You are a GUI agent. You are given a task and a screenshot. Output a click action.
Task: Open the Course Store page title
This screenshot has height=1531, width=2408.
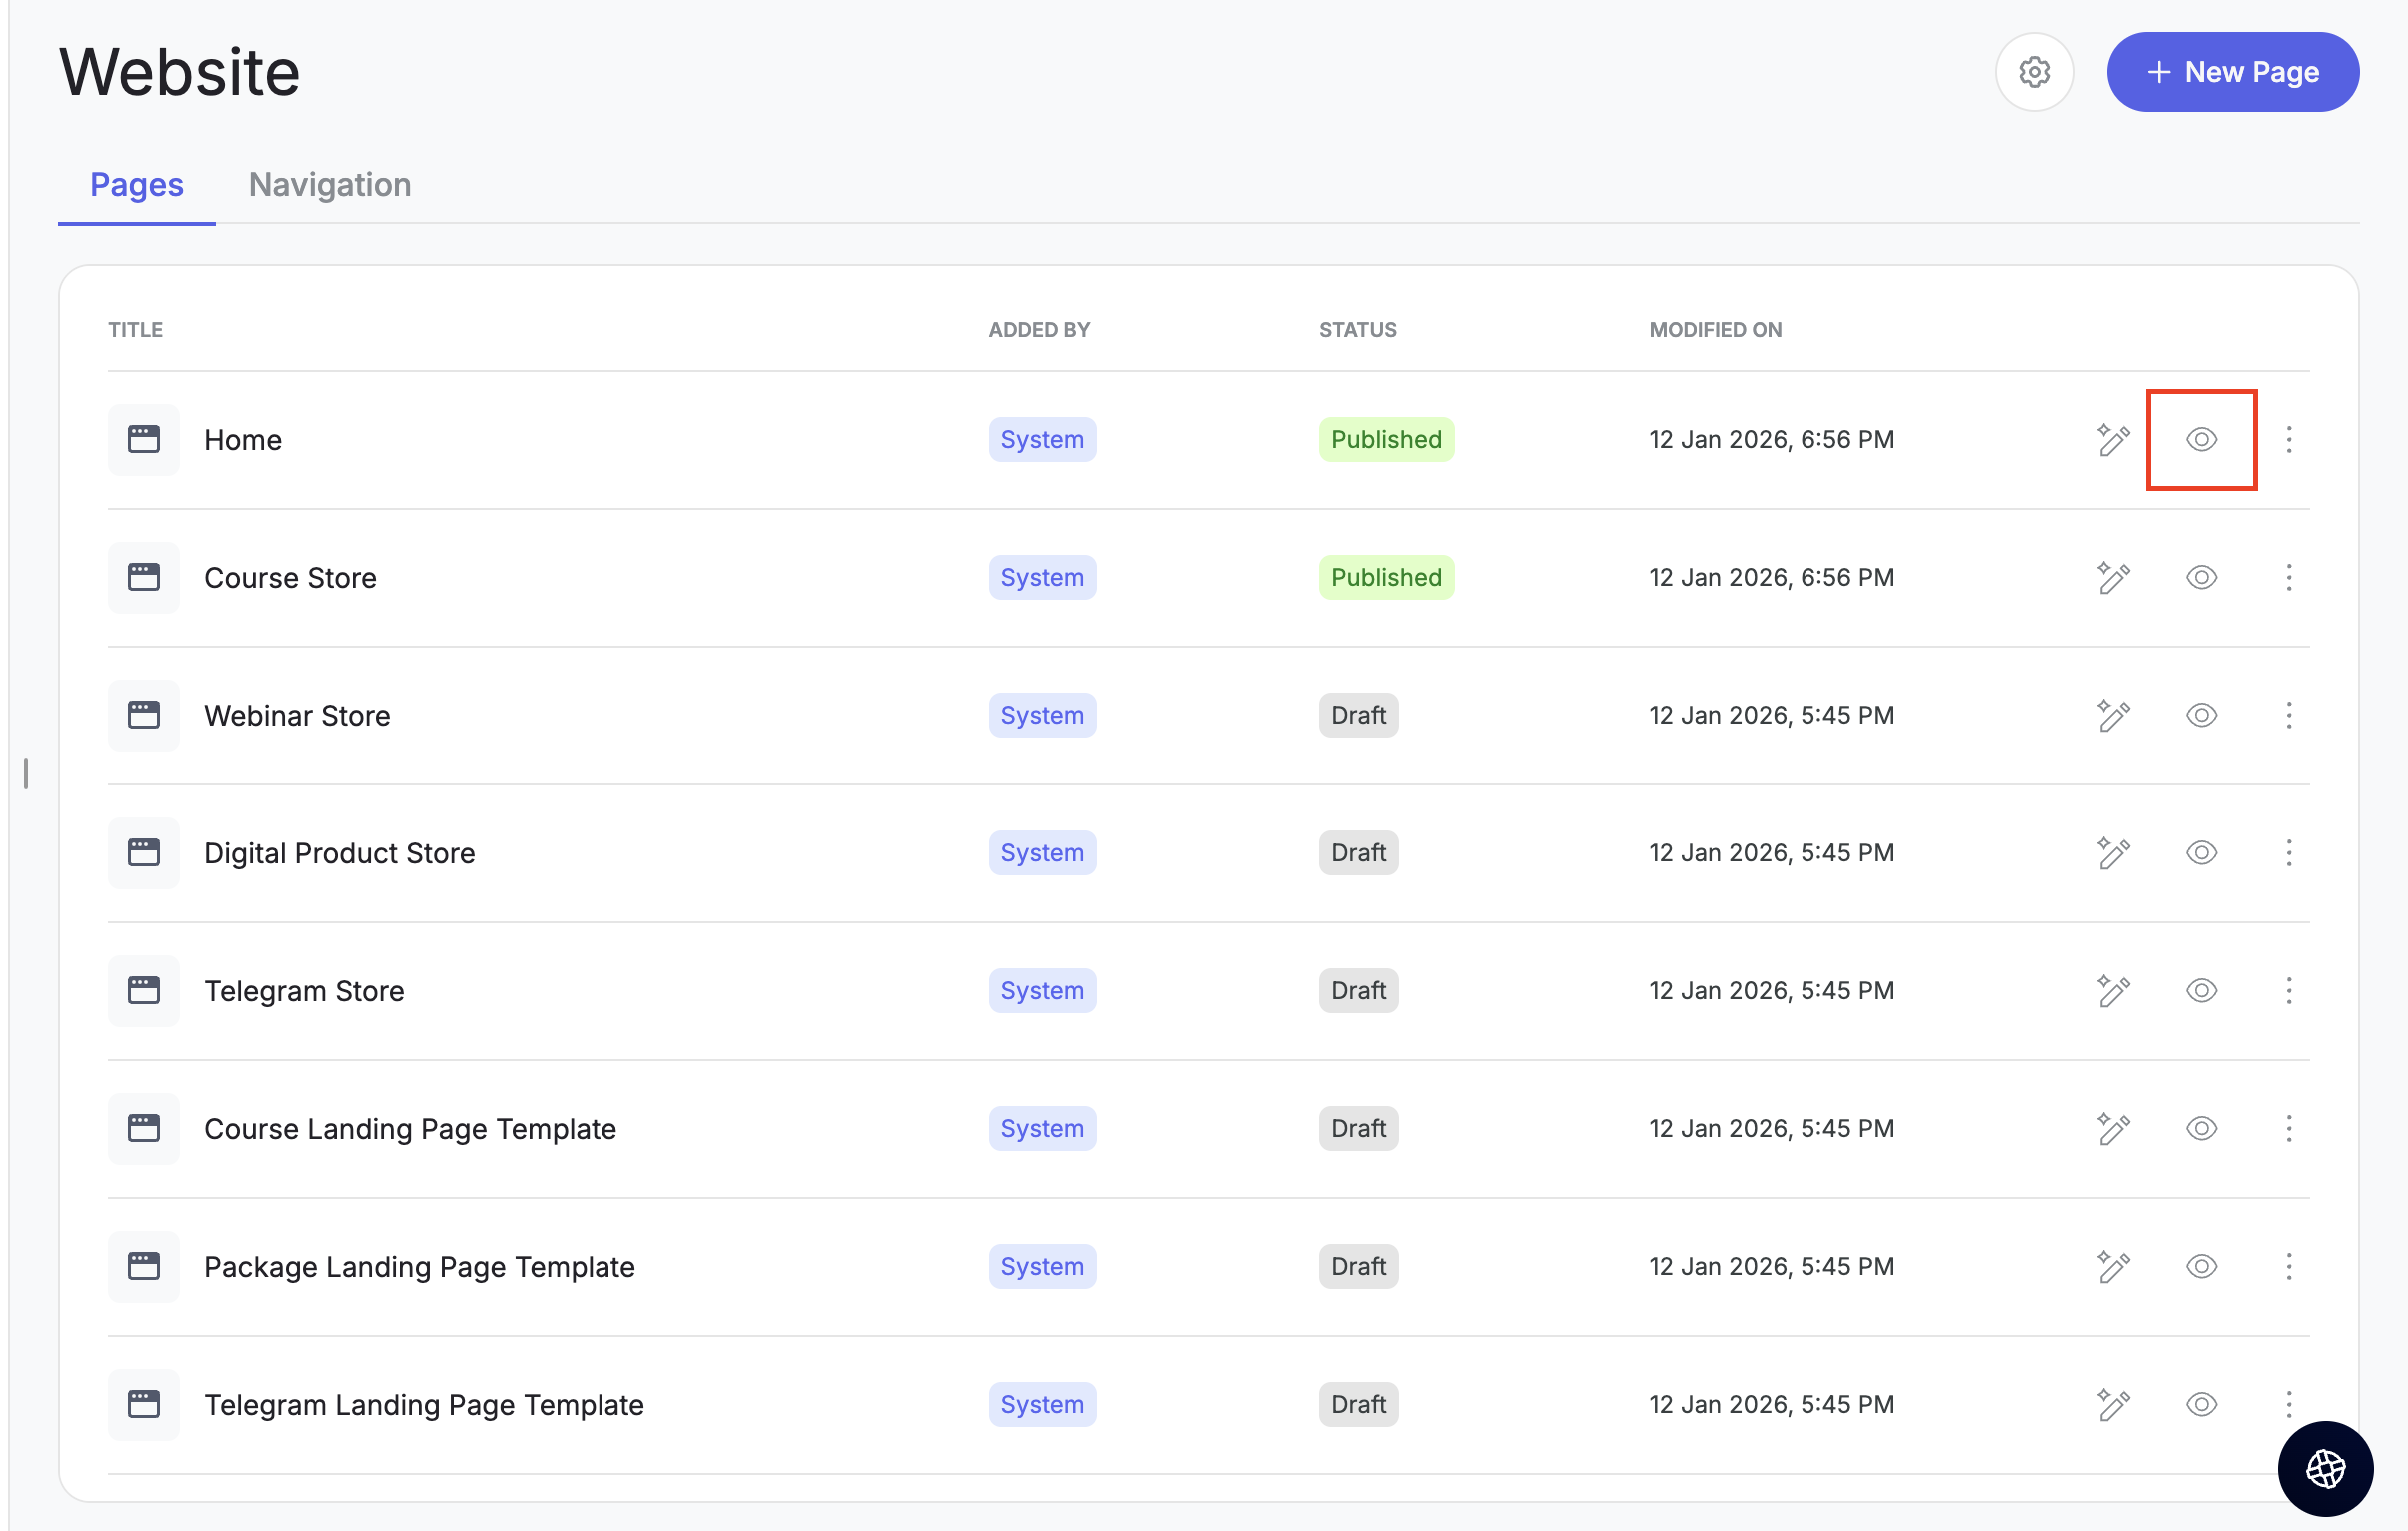(290, 577)
